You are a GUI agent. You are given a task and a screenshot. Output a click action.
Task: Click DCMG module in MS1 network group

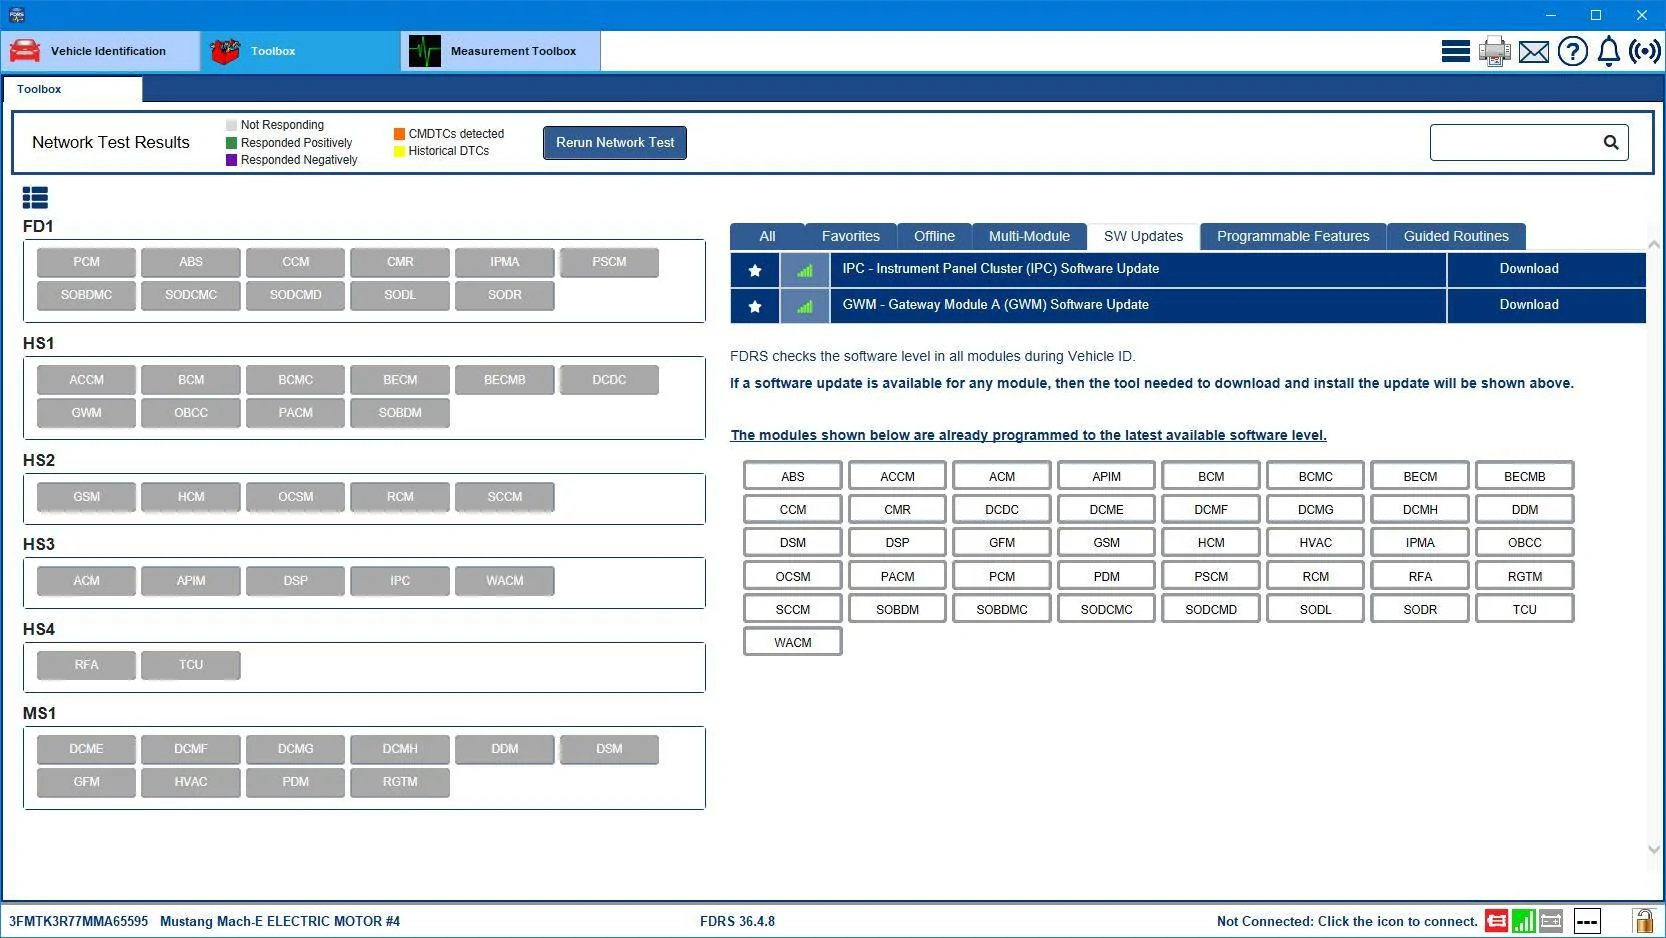click(x=295, y=749)
